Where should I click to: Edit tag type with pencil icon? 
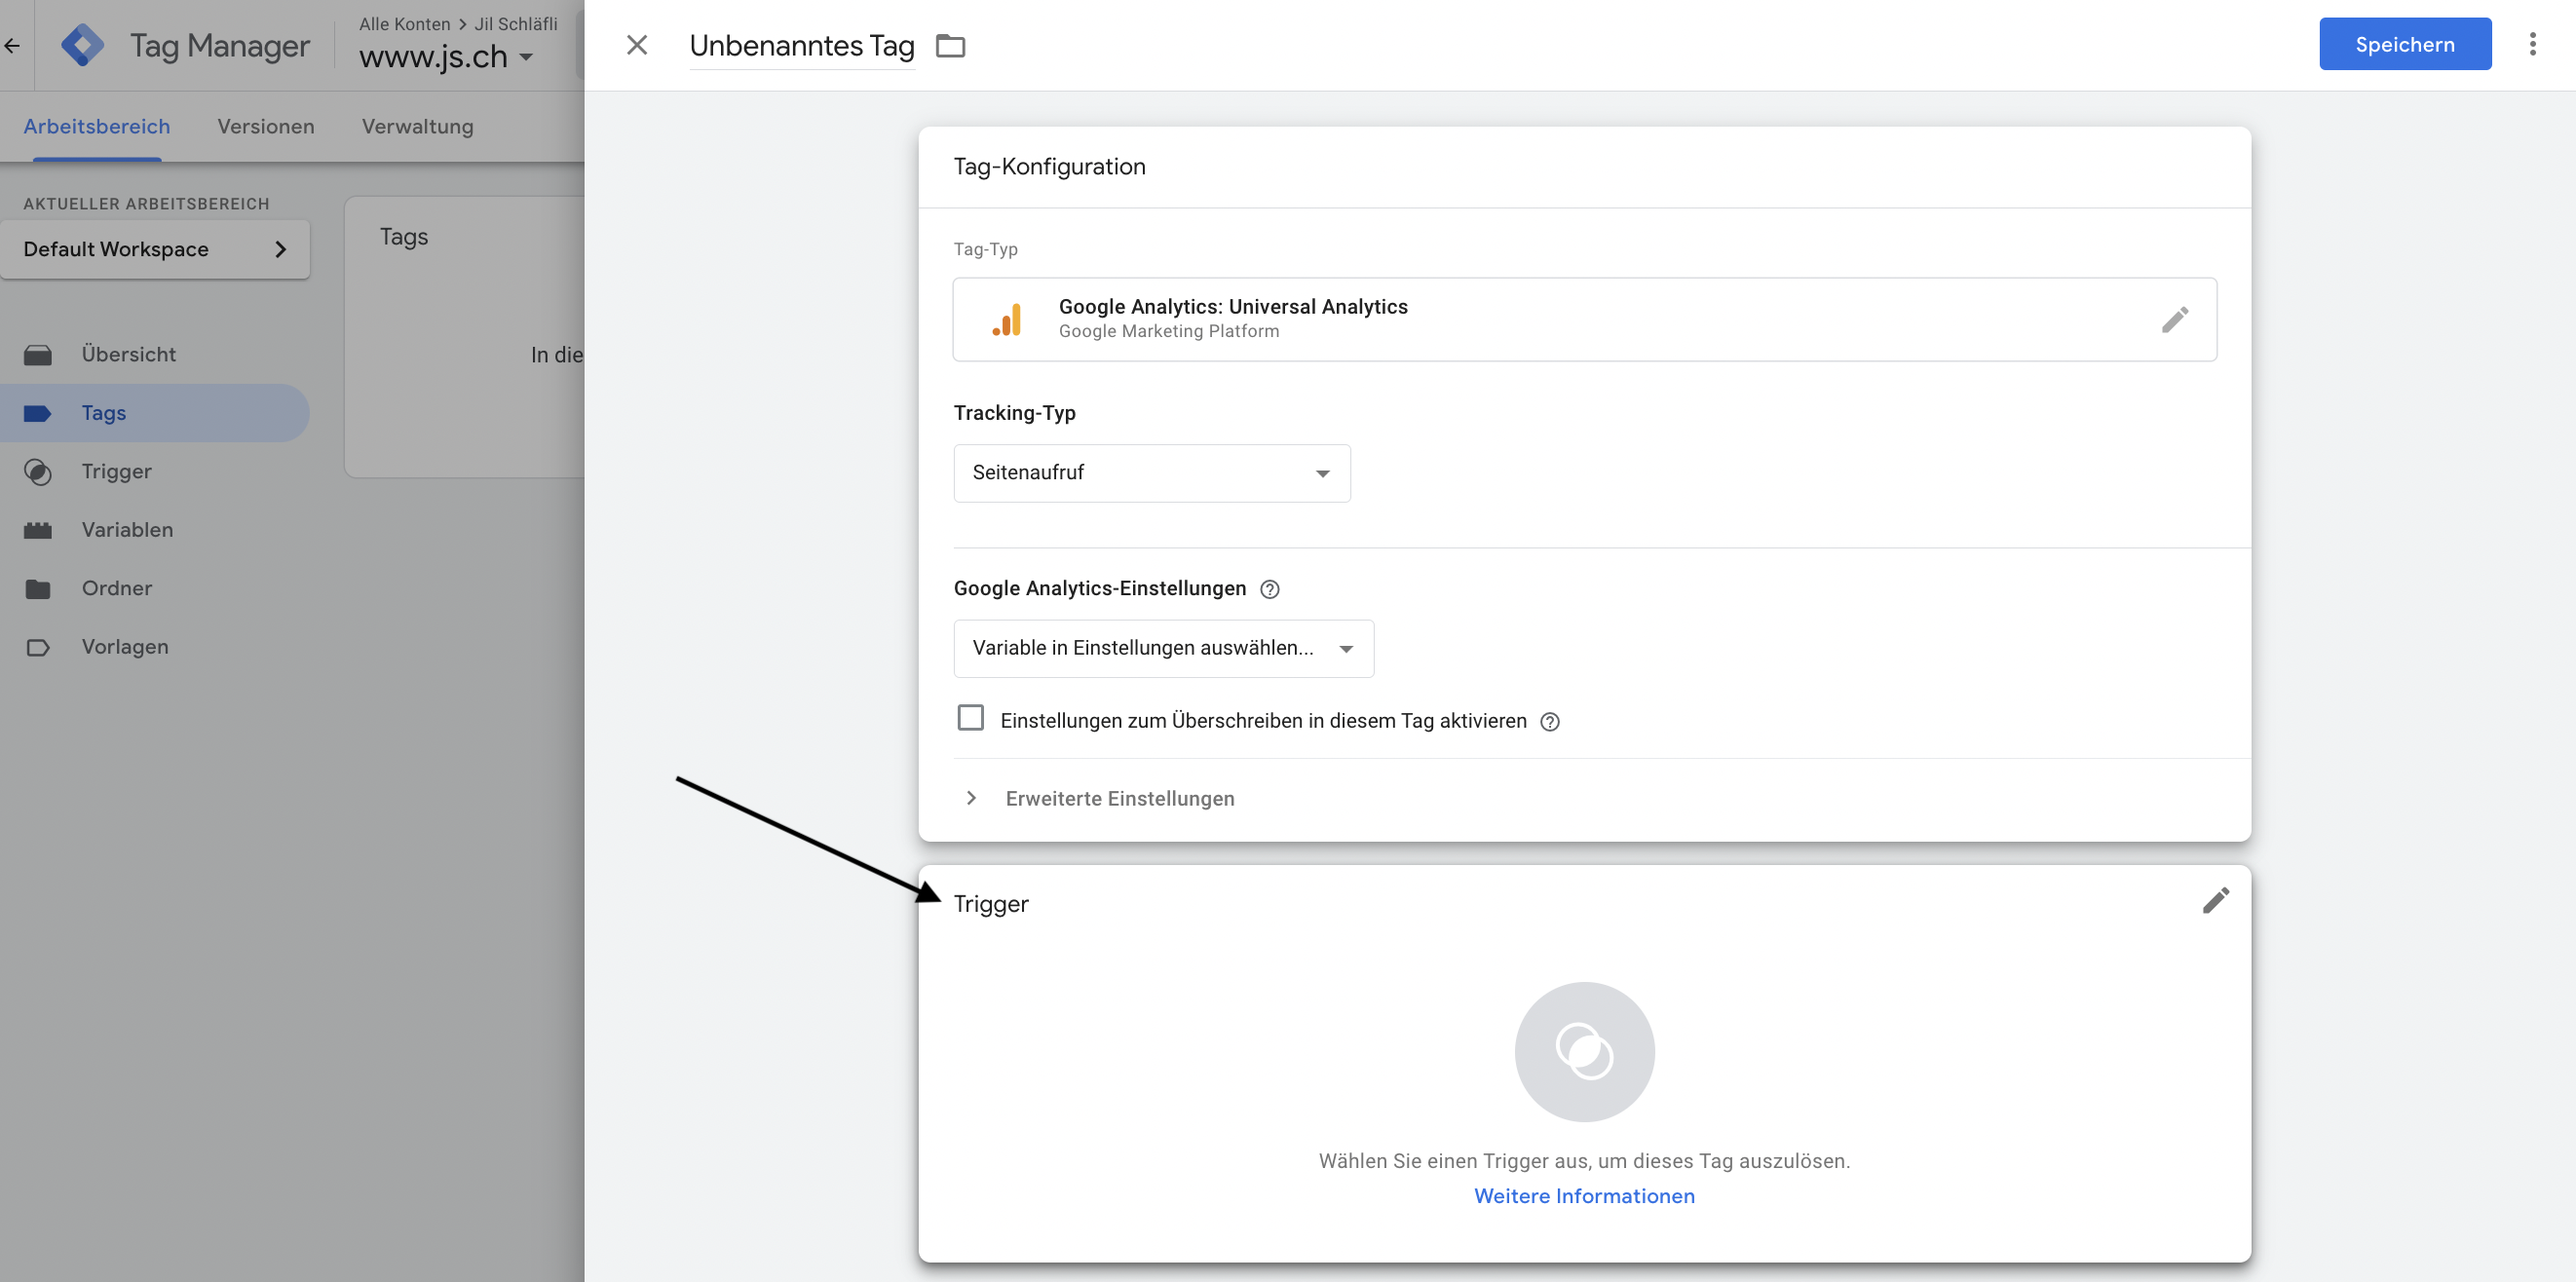(x=2174, y=319)
